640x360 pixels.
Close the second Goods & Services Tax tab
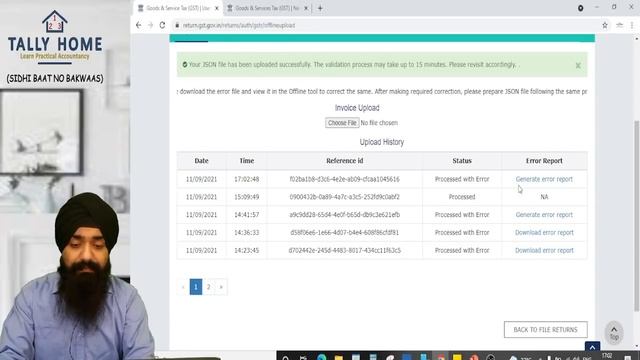pos(306,8)
